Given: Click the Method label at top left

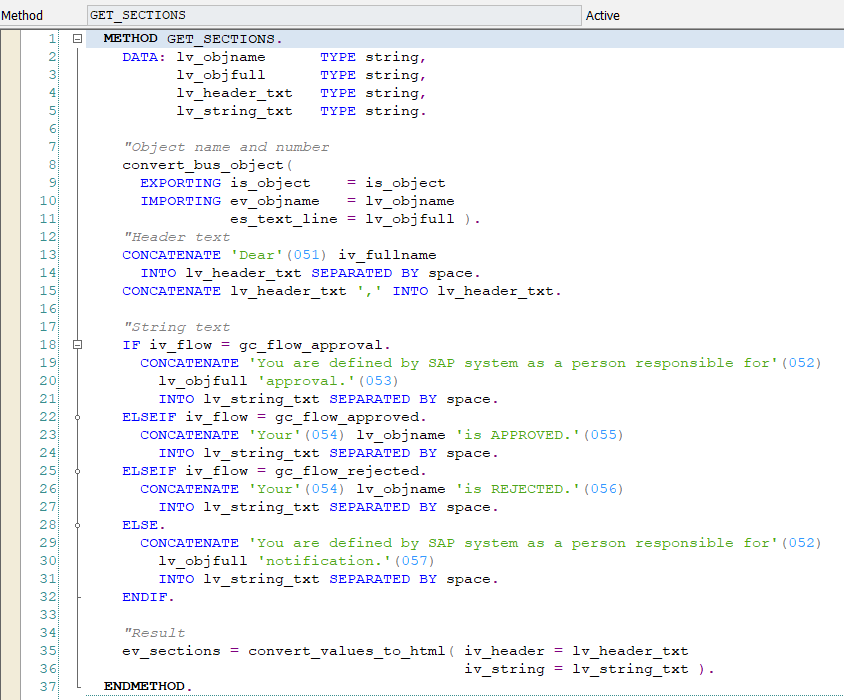Looking at the screenshot, I should (22, 15).
